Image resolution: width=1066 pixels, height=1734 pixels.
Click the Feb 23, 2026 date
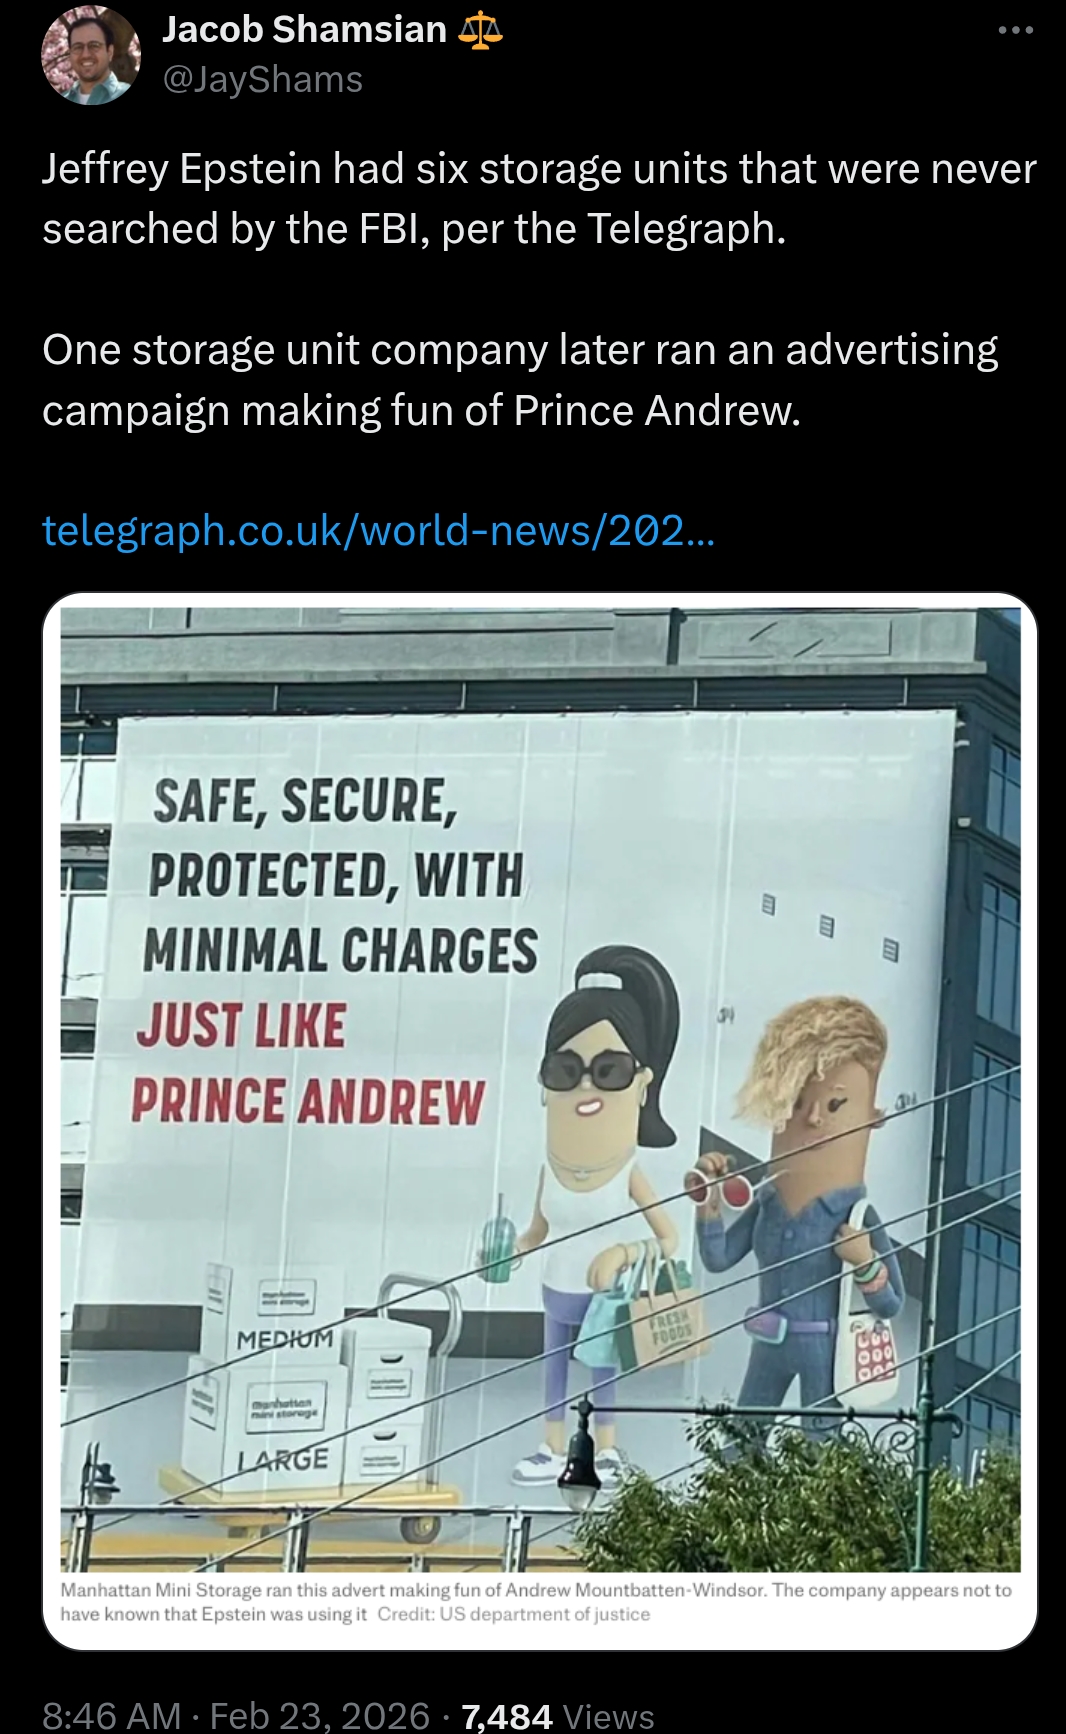click(320, 1715)
